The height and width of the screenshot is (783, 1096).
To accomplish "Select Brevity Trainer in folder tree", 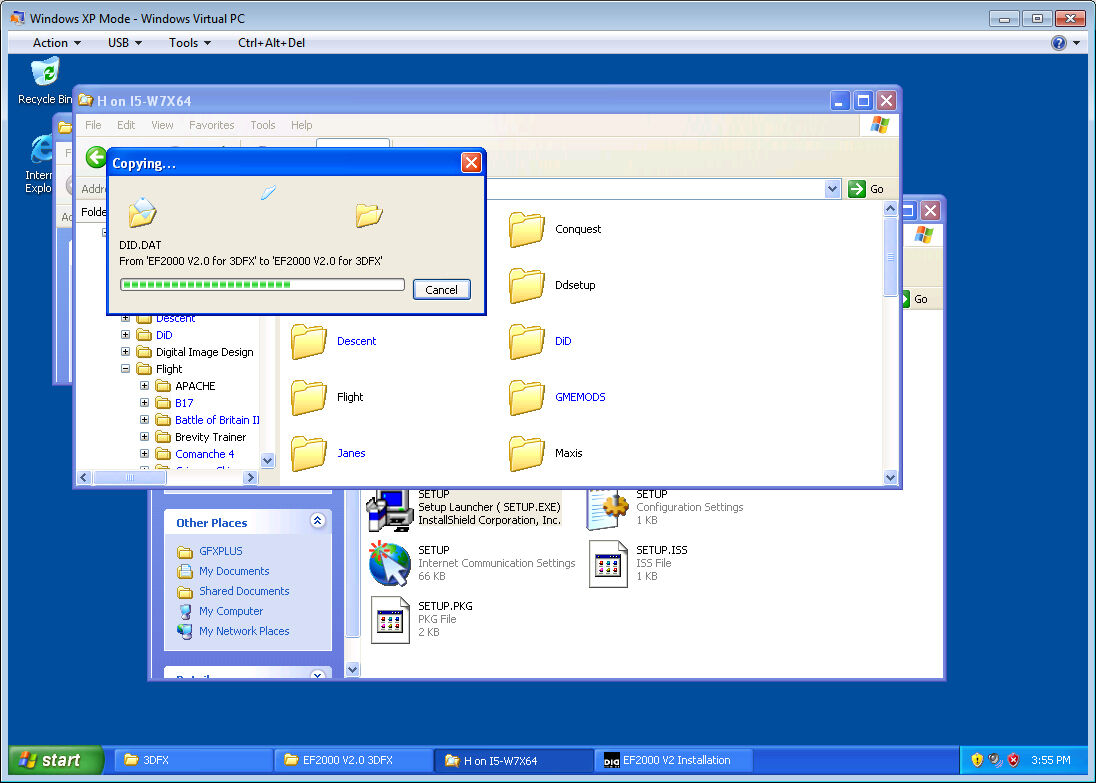I will 210,437.
